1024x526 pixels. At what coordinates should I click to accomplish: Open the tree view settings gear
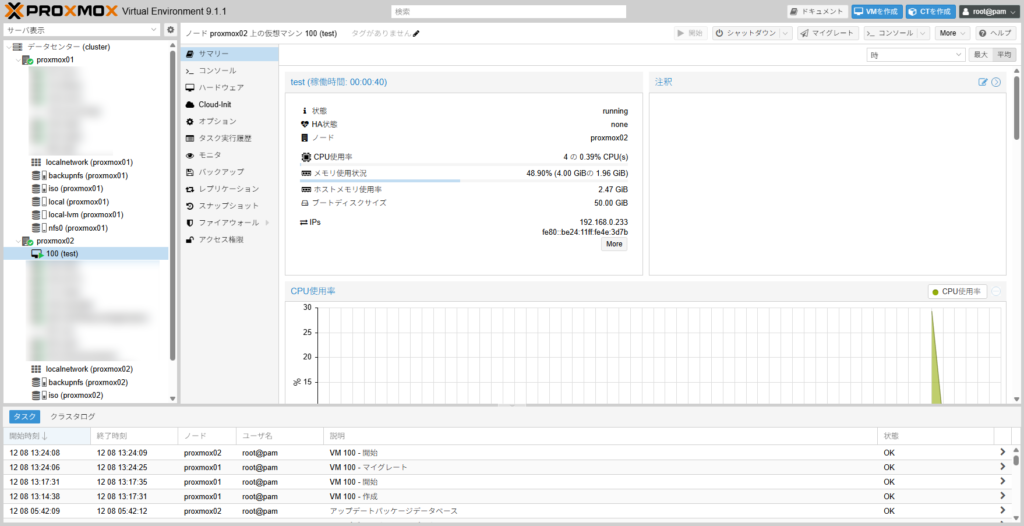click(x=170, y=30)
